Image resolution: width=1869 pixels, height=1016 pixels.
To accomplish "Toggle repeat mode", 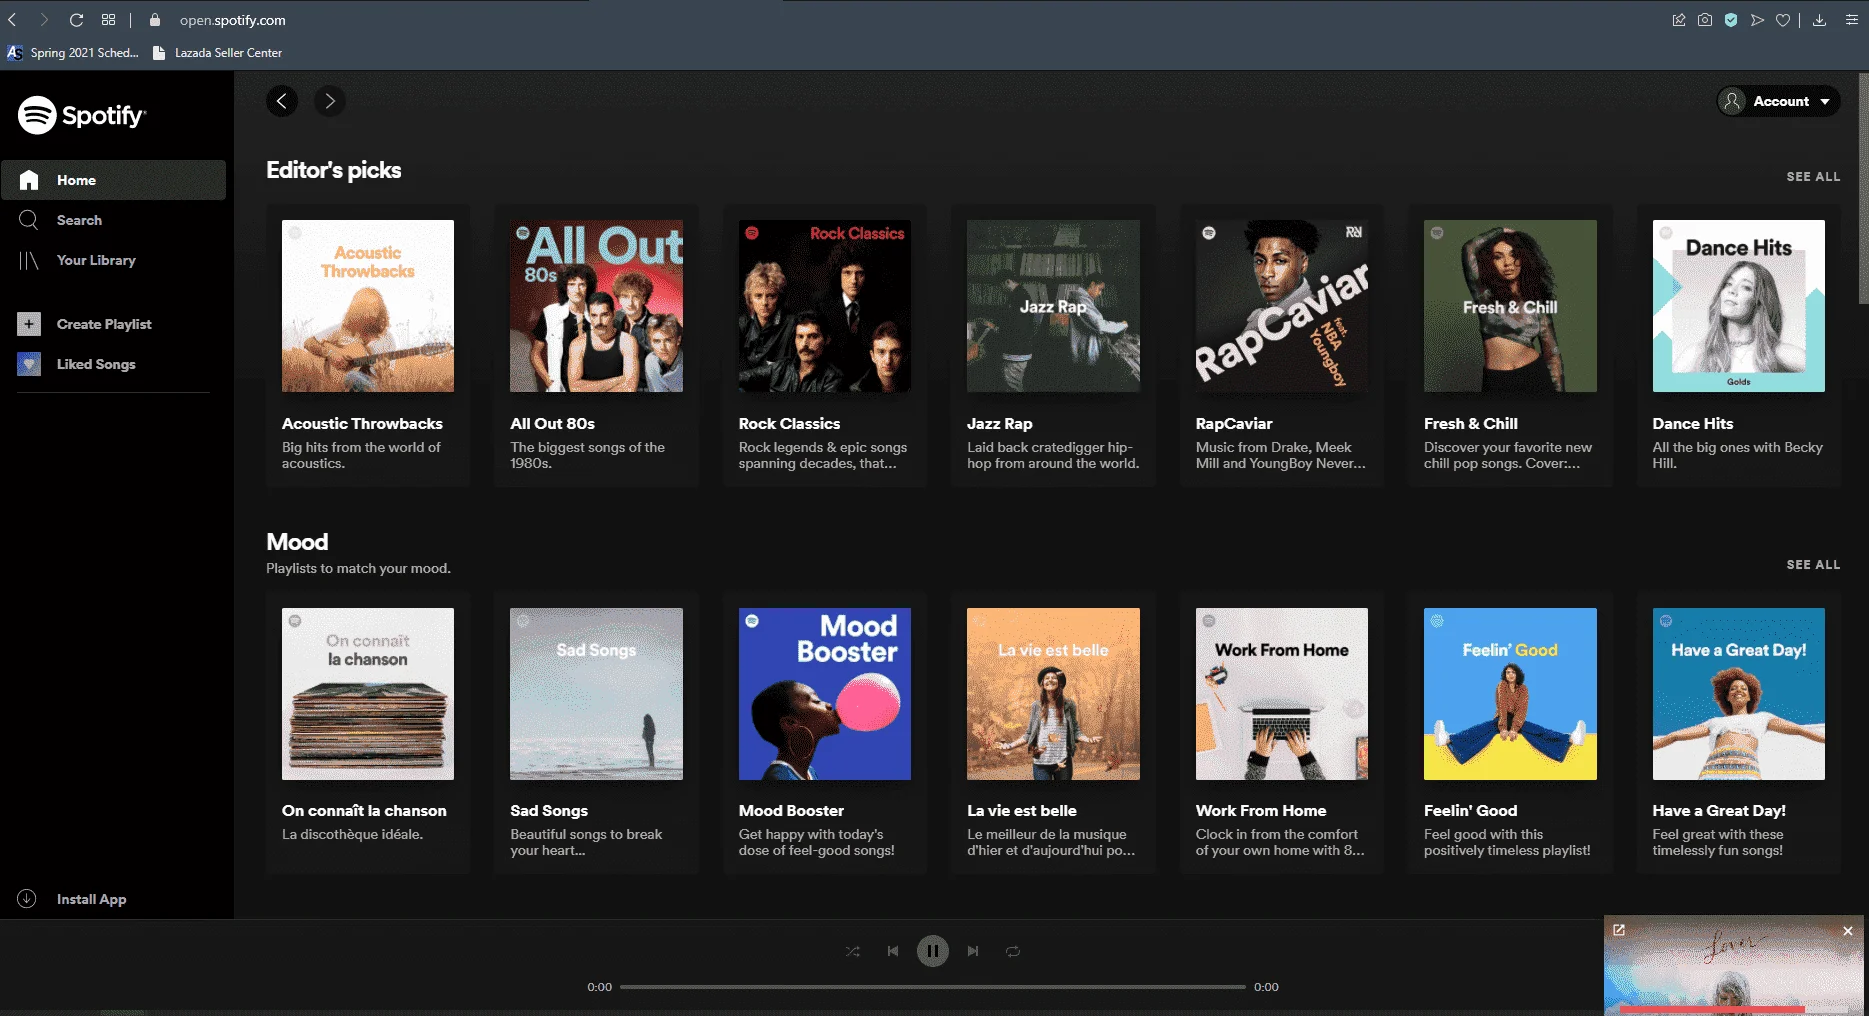I will (1013, 951).
